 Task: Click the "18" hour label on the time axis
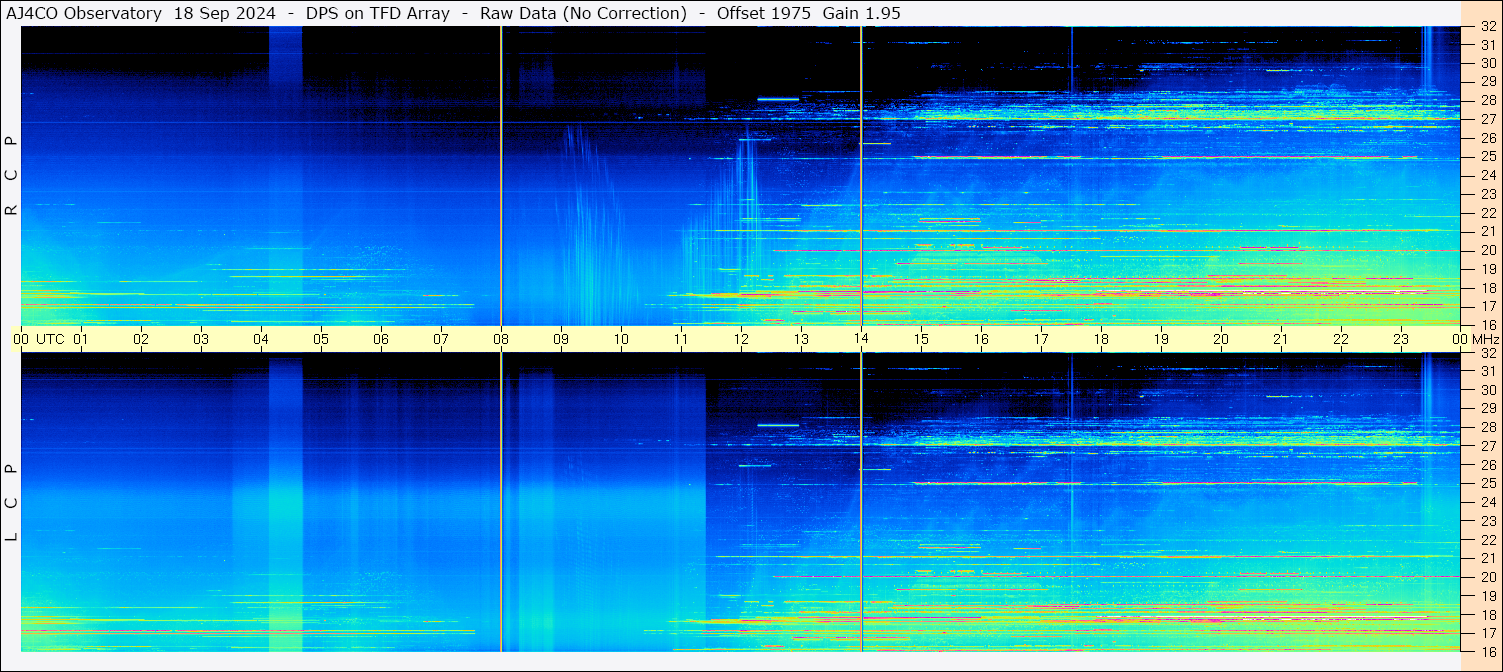pos(1101,339)
